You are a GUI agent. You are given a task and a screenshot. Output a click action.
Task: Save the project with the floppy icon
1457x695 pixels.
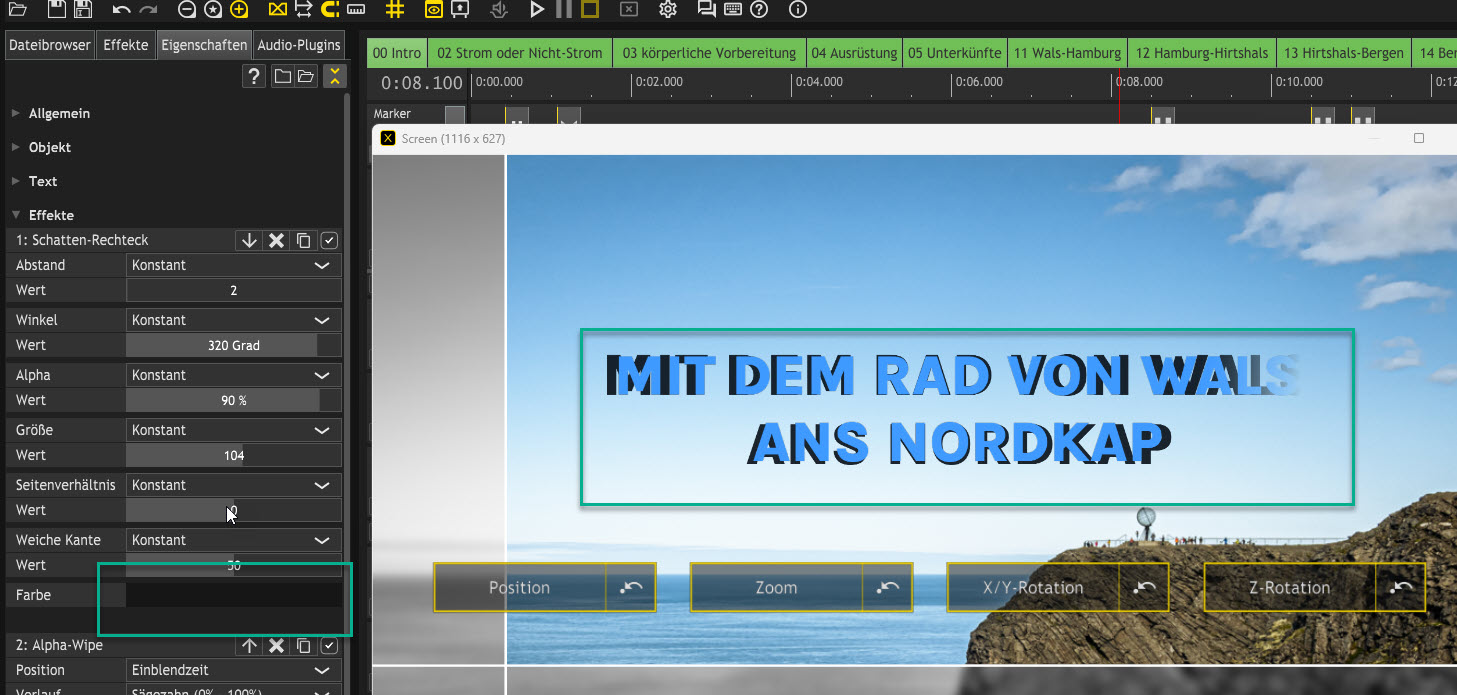57,10
